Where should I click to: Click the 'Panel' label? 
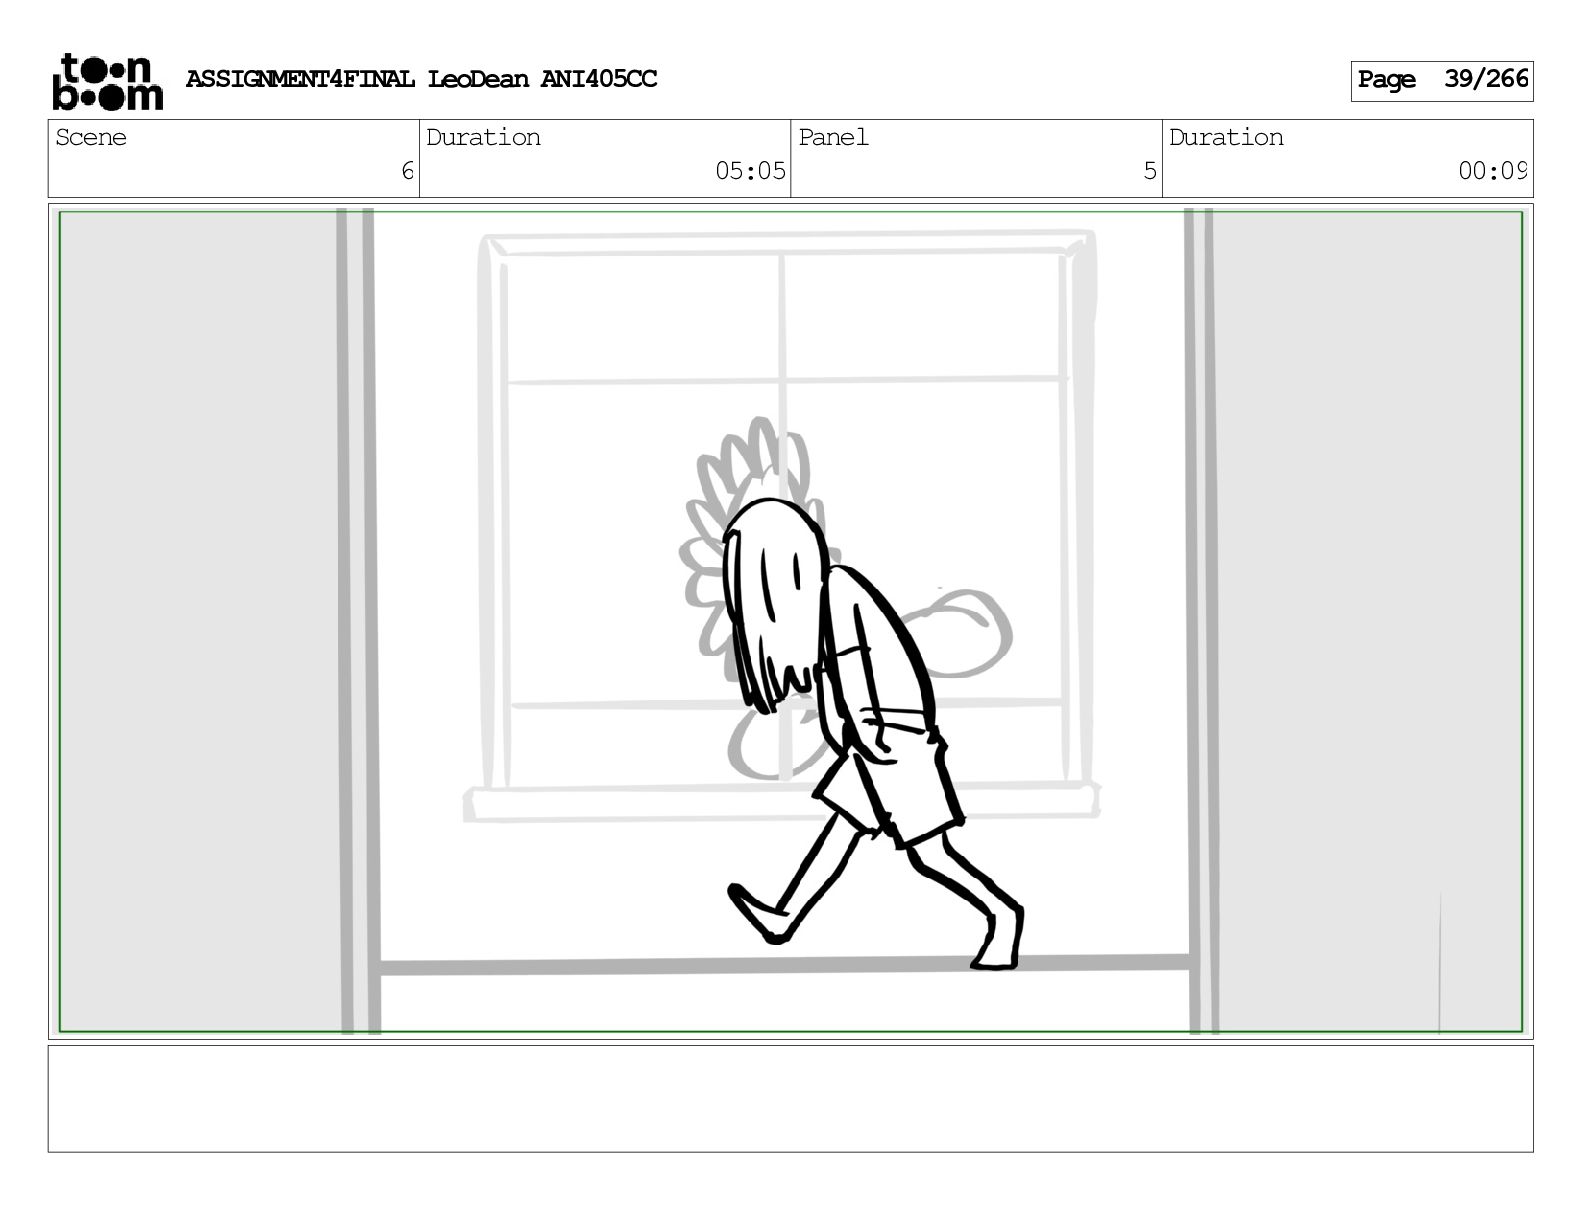[833, 137]
